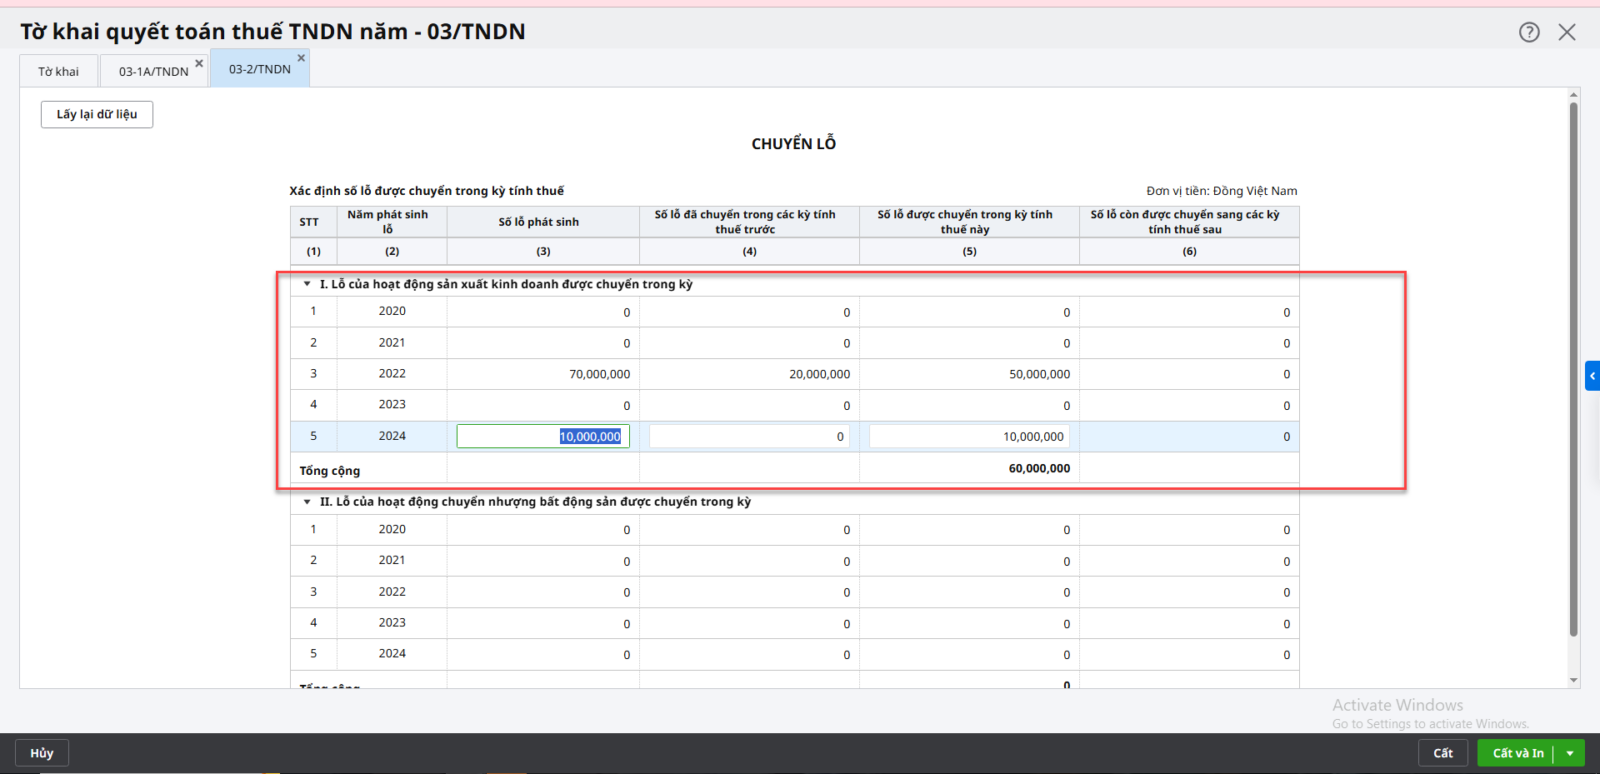Close the tax declaration dialog
The image size is (1600, 774).
pyautogui.click(x=1567, y=32)
